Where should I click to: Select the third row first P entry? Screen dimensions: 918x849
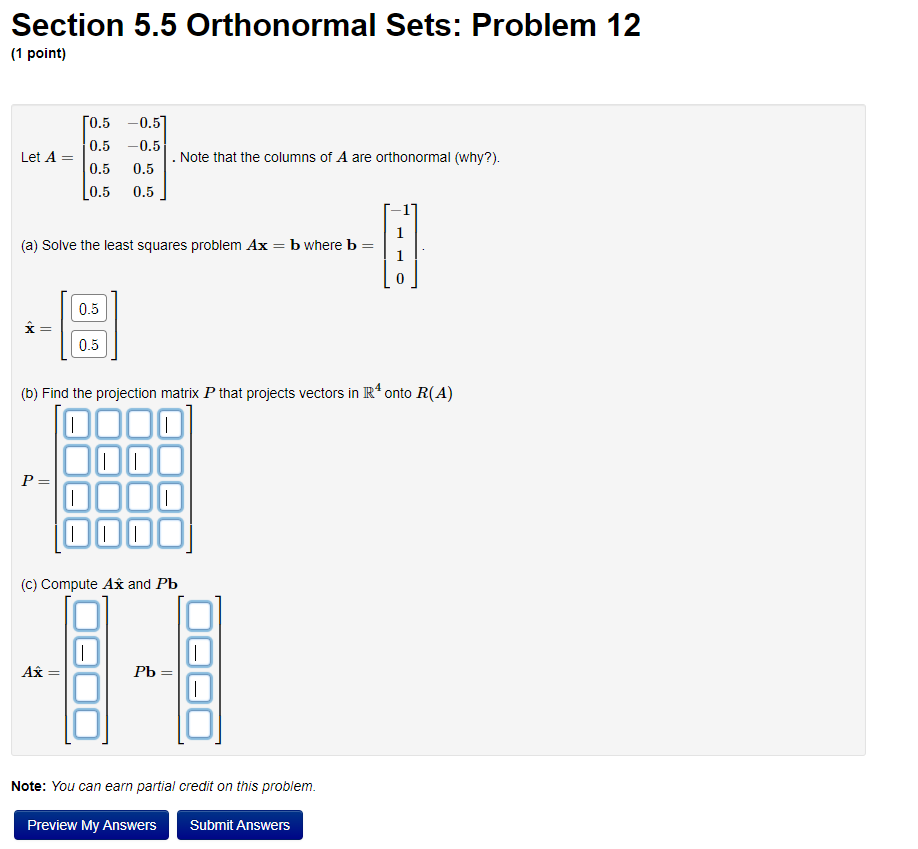click(77, 496)
